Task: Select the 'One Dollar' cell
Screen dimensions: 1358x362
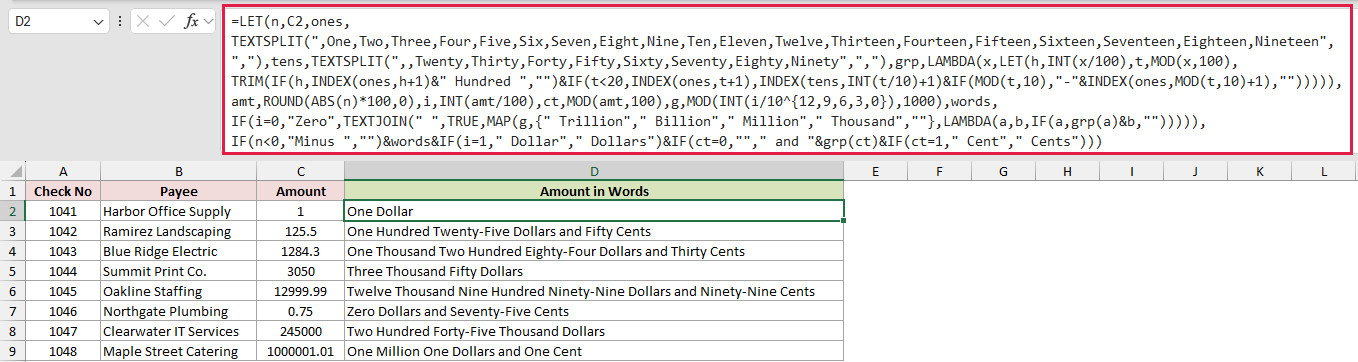Action: pyautogui.click(x=594, y=211)
